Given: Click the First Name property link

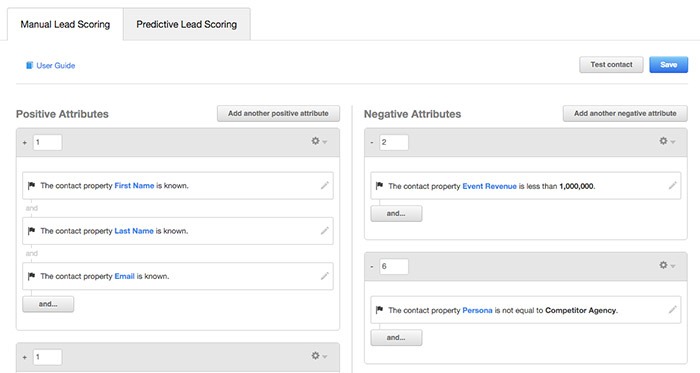Looking at the screenshot, I should [134, 186].
